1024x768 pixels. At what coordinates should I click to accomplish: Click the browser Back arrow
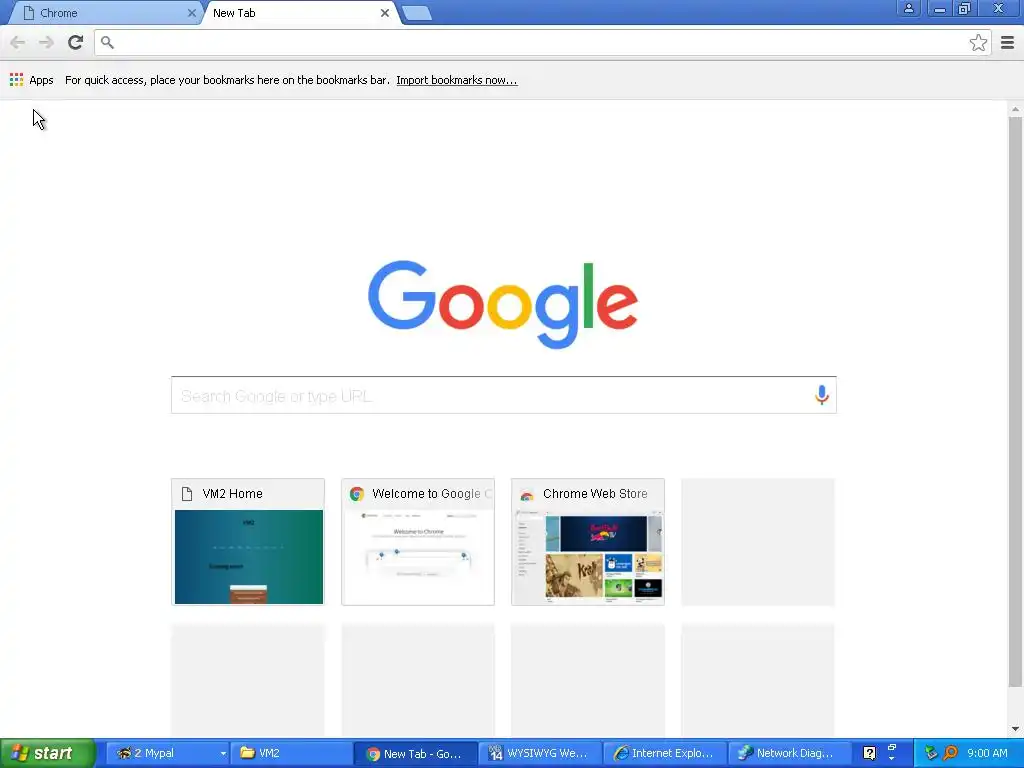18,42
